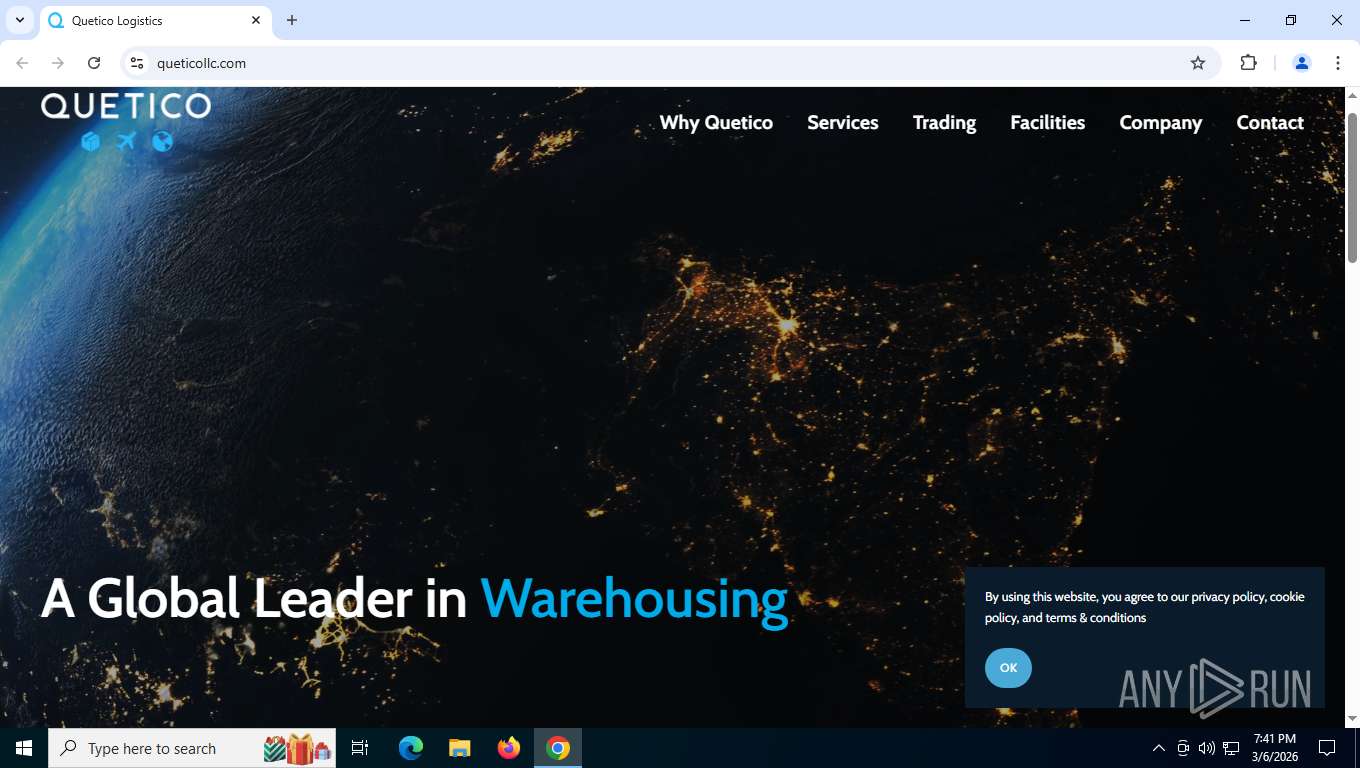The height and width of the screenshot is (768, 1360).
Task: Open the Trading menu item
Action: click(944, 122)
